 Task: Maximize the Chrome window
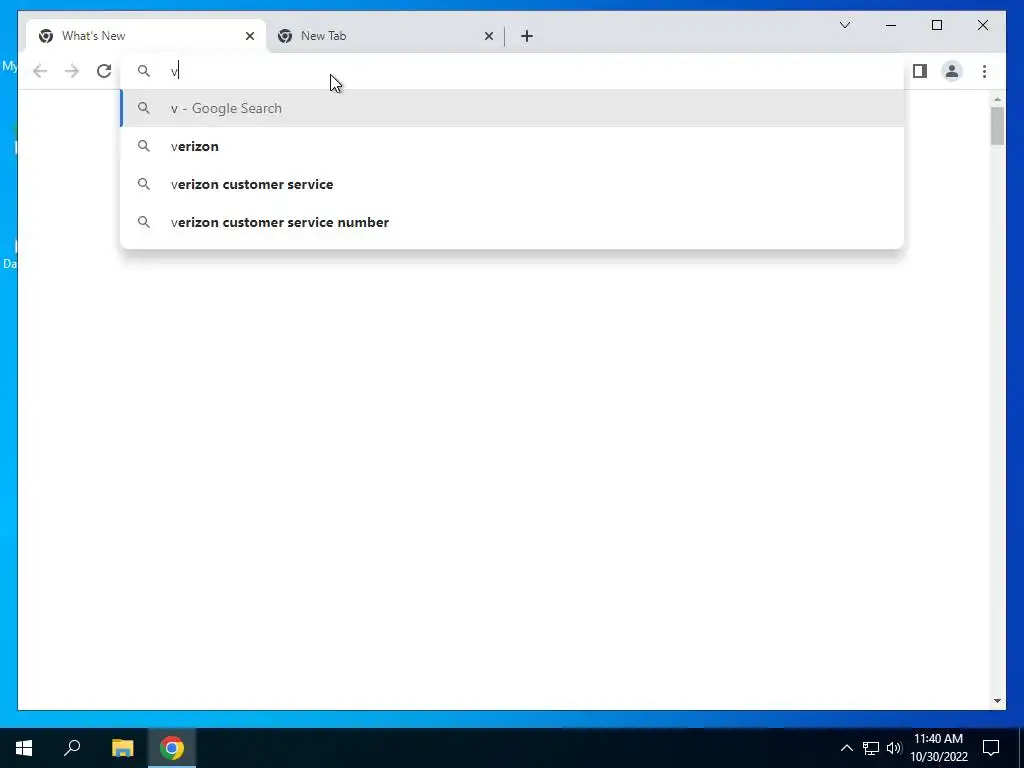pyautogui.click(x=936, y=25)
